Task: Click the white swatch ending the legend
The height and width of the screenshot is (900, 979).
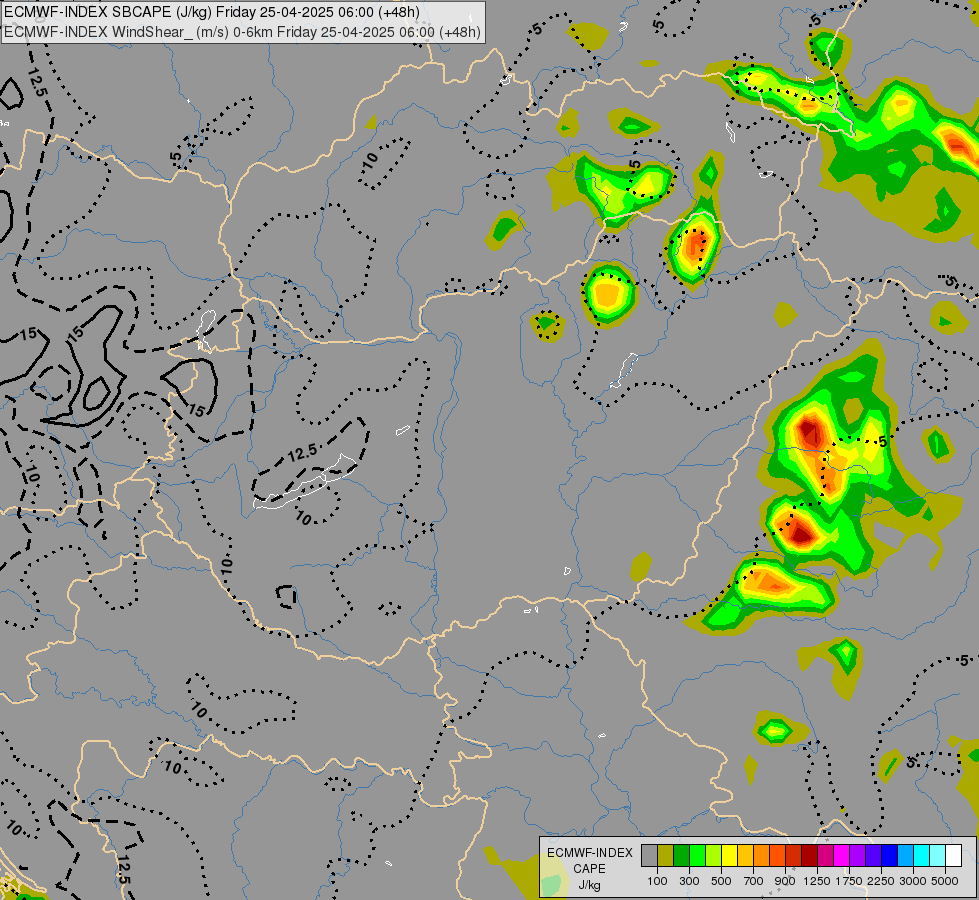Action: click(953, 856)
